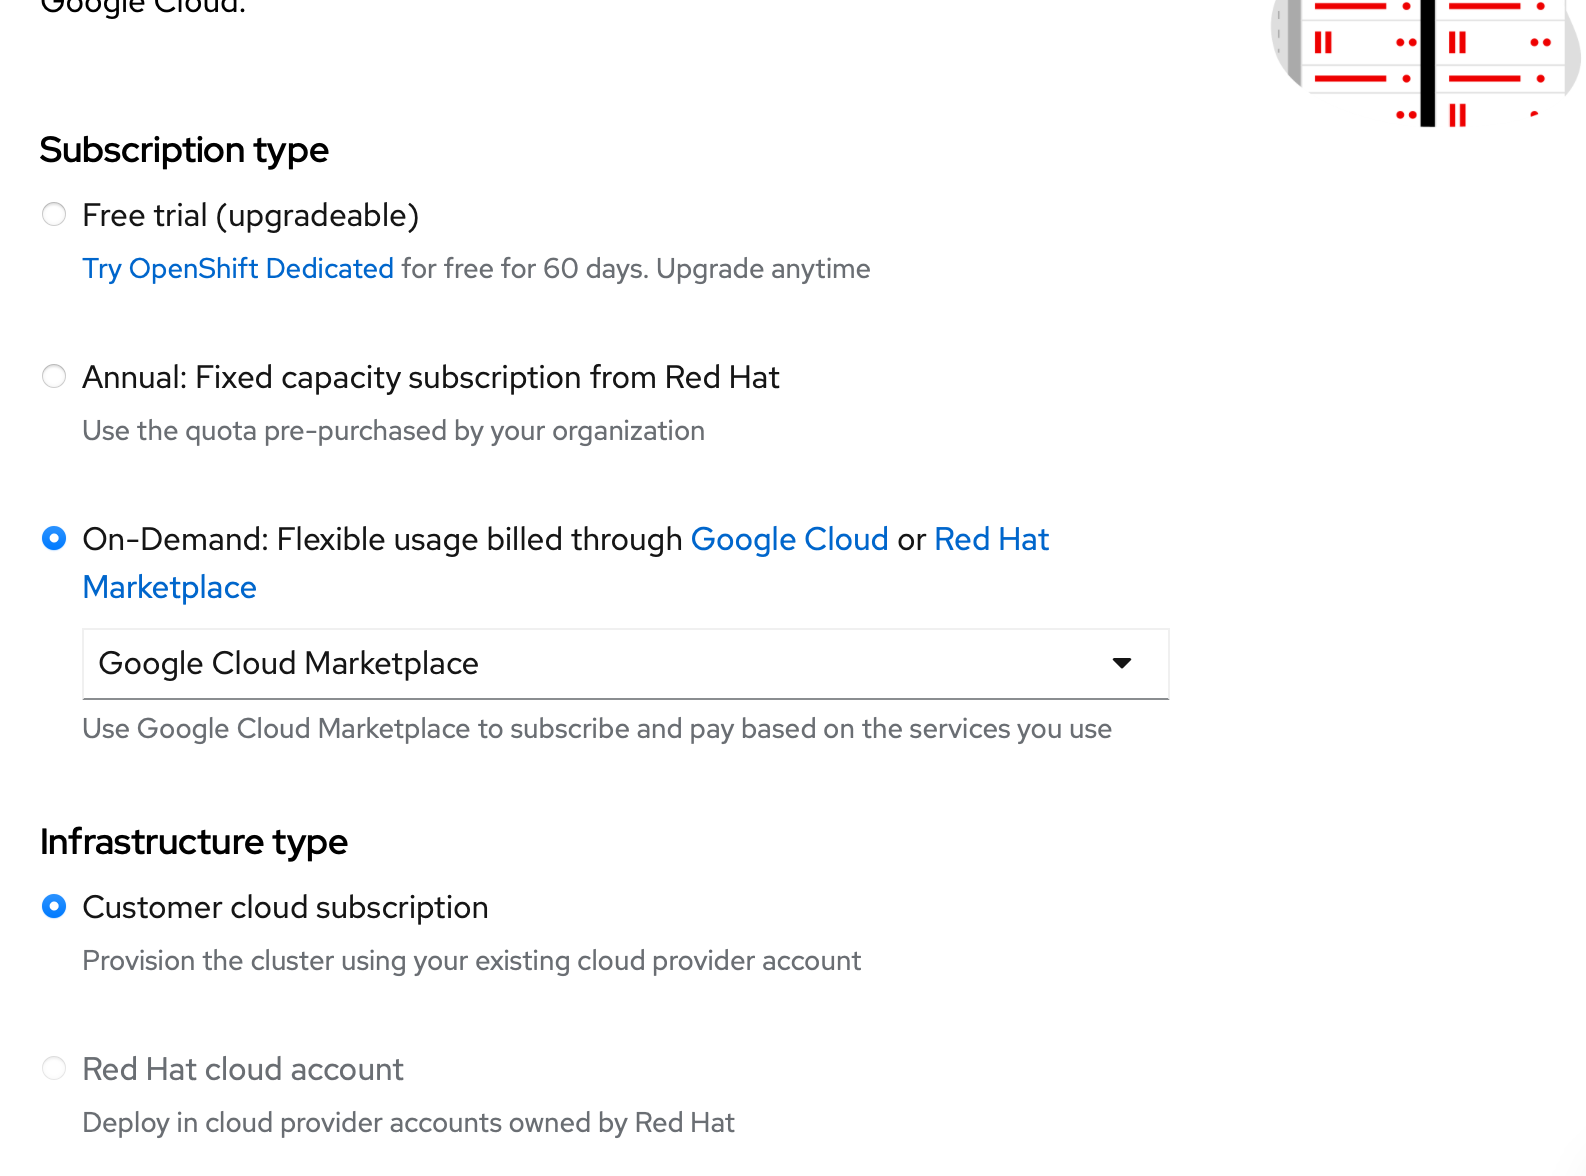Image resolution: width=1586 pixels, height=1176 pixels.
Task: Select the On-Demand radio button
Action: (54, 539)
